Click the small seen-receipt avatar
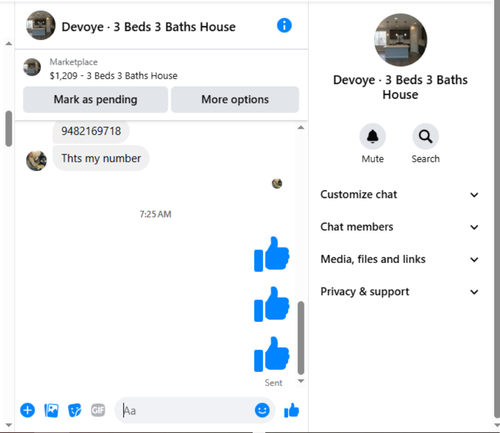This screenshot has width=500, height=433. click(277, 183)
